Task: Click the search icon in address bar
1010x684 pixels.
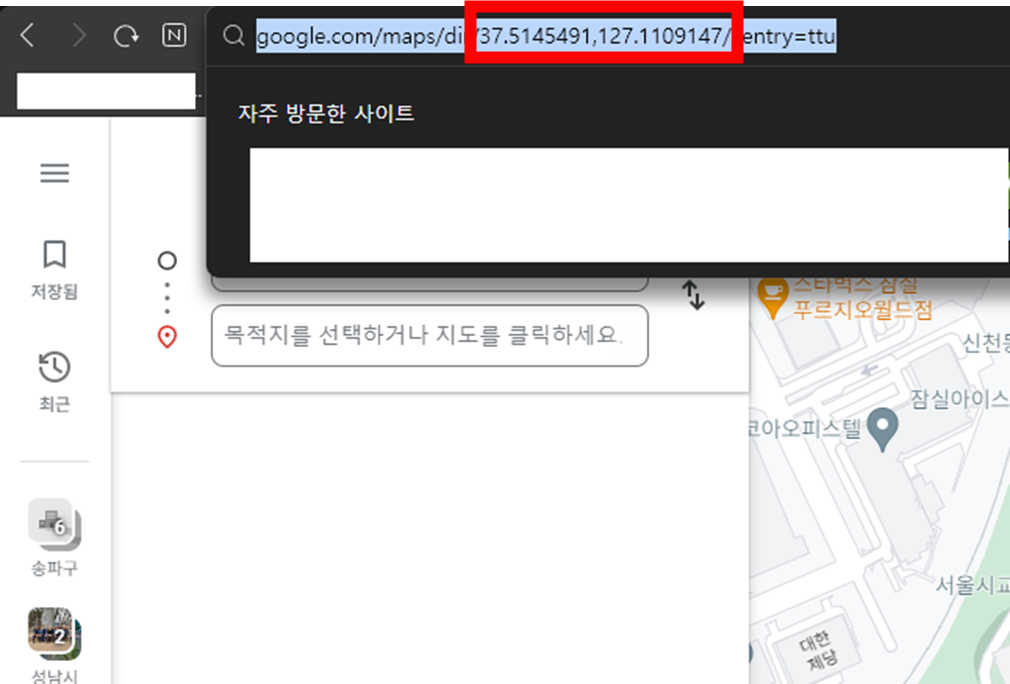Action: click(x=233, y=36)
